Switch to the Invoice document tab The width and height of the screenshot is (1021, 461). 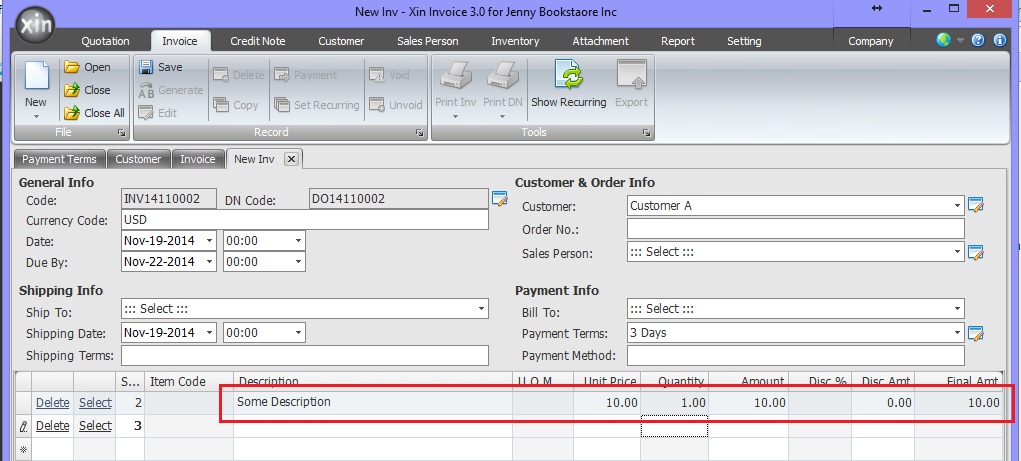click(197, 159)
